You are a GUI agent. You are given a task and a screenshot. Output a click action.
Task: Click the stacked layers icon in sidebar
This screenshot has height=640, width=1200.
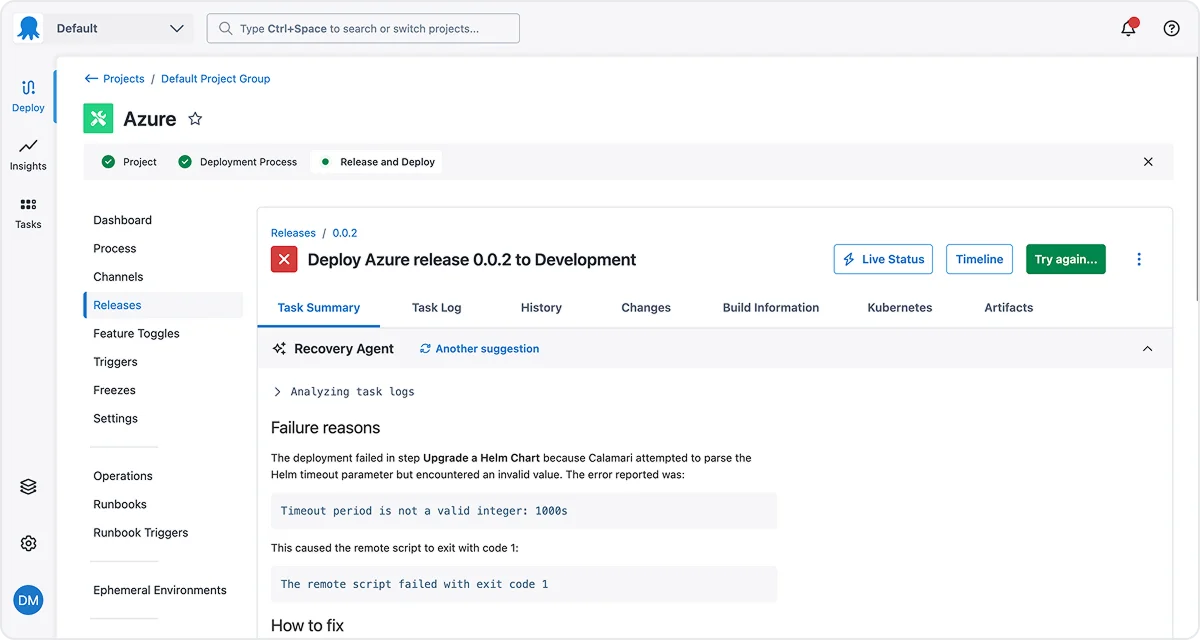tap(28, 487)
